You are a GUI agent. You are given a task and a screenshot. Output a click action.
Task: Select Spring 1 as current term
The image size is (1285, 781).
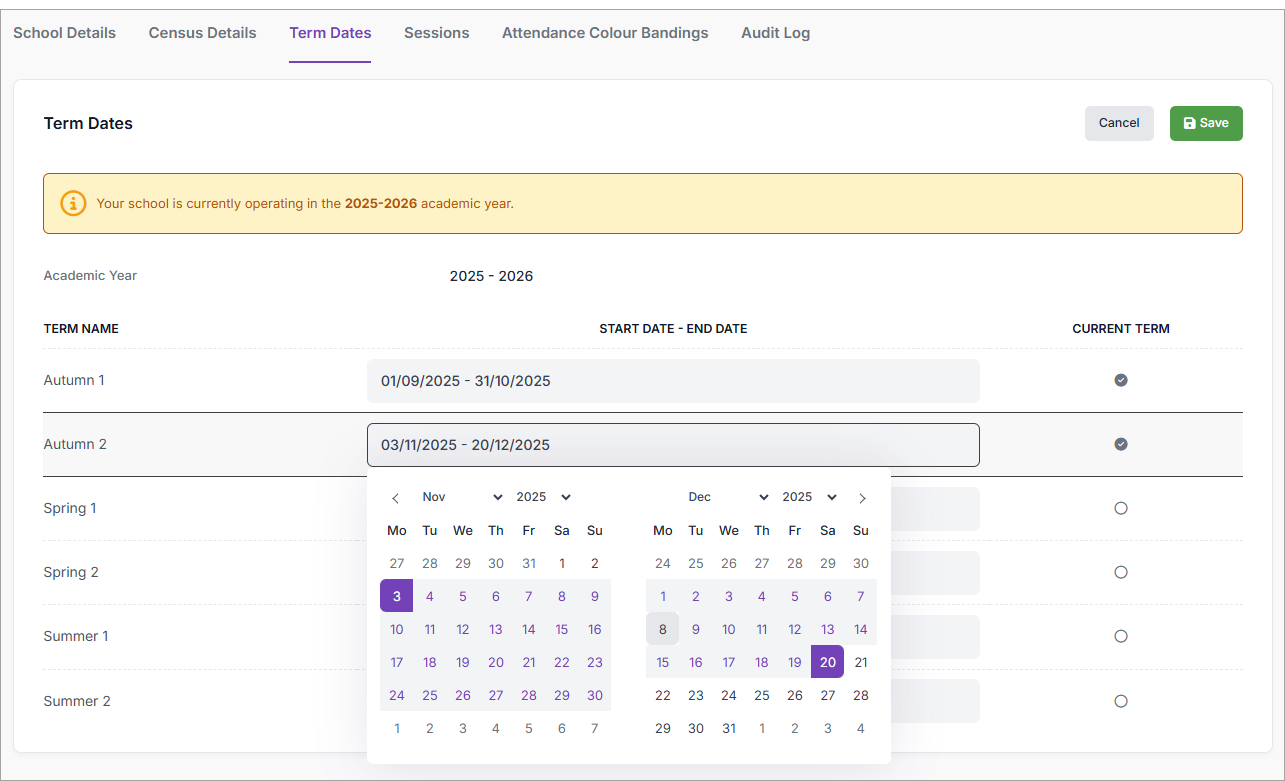[1120, 508]
